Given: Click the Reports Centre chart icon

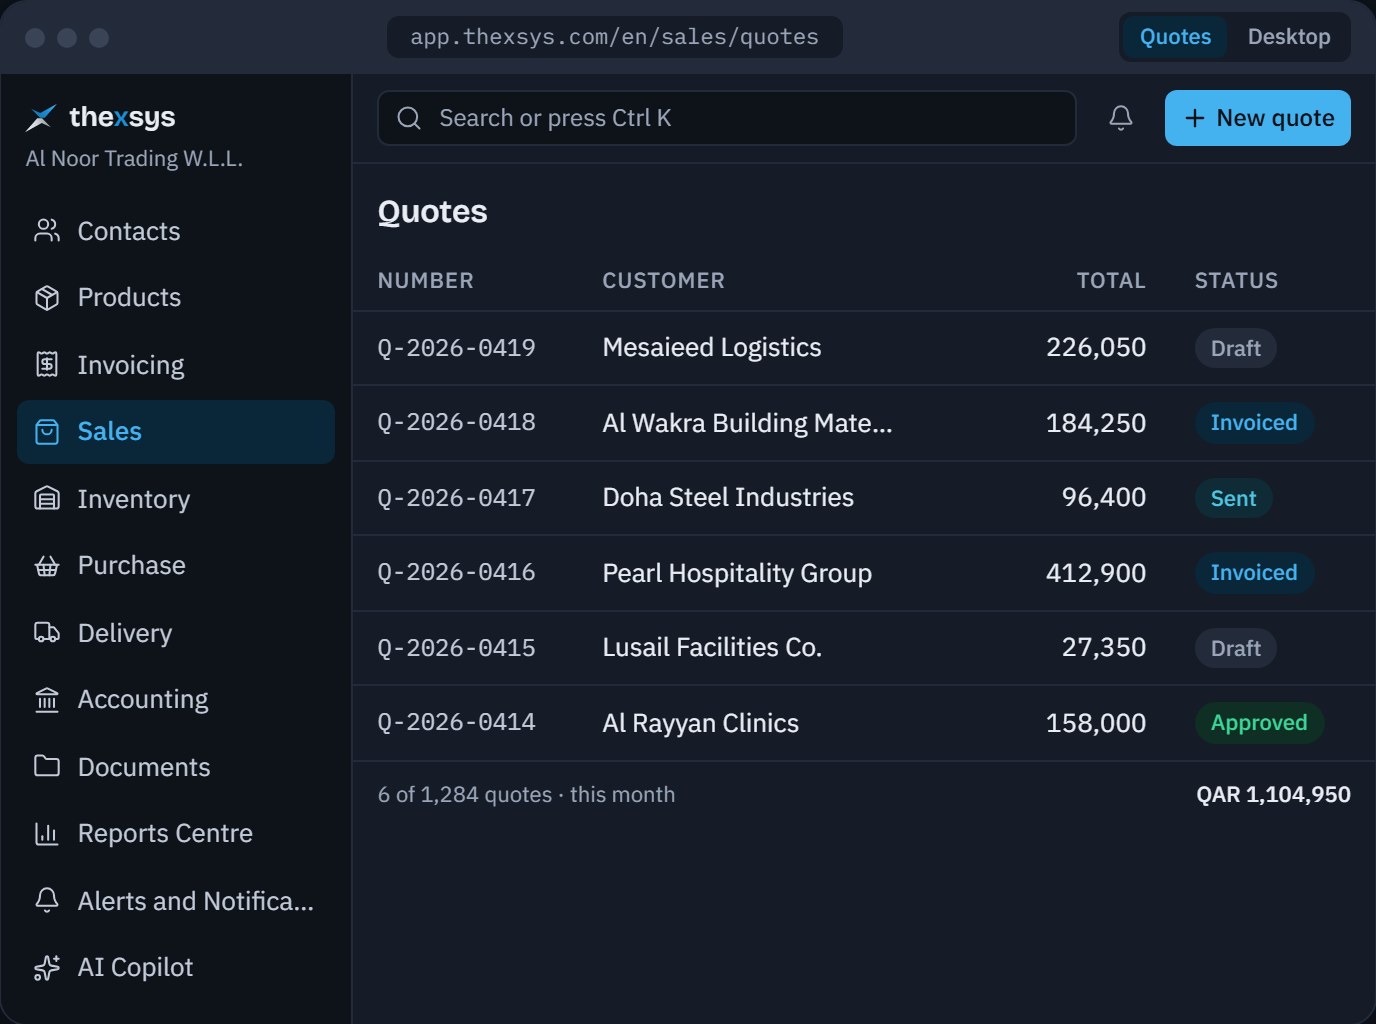Looking at the screenshot, I should [47, 834].
